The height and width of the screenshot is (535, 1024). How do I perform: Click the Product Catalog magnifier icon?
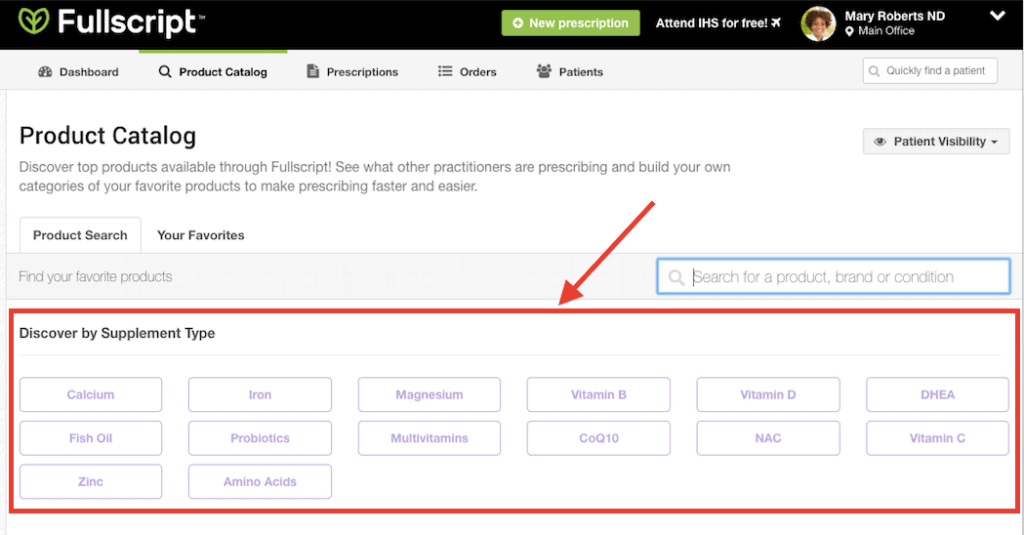click(165, 71)
